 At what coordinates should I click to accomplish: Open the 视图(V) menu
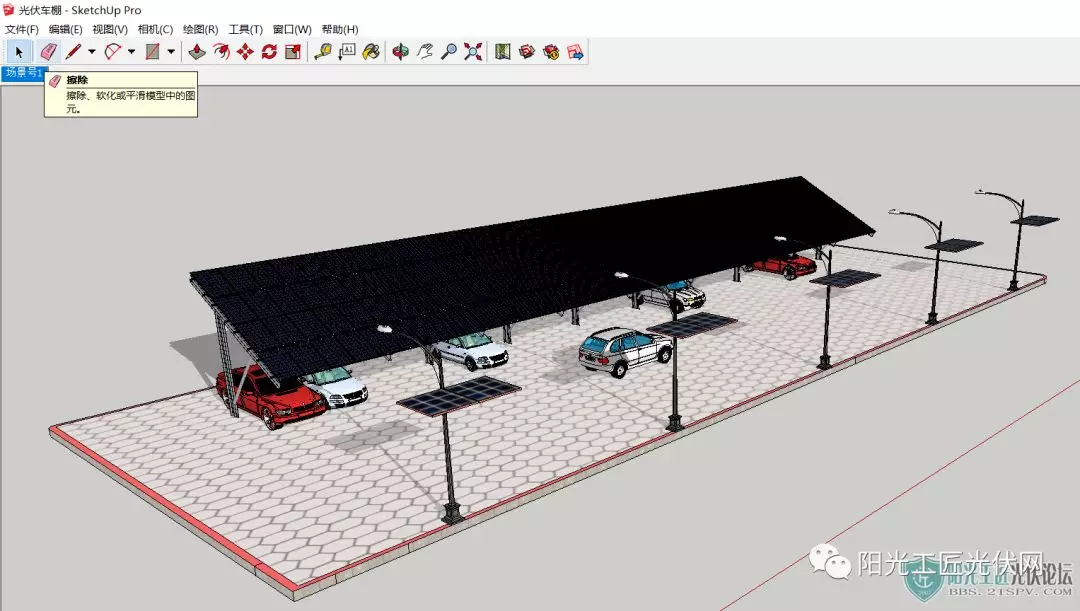coord(110,29)
